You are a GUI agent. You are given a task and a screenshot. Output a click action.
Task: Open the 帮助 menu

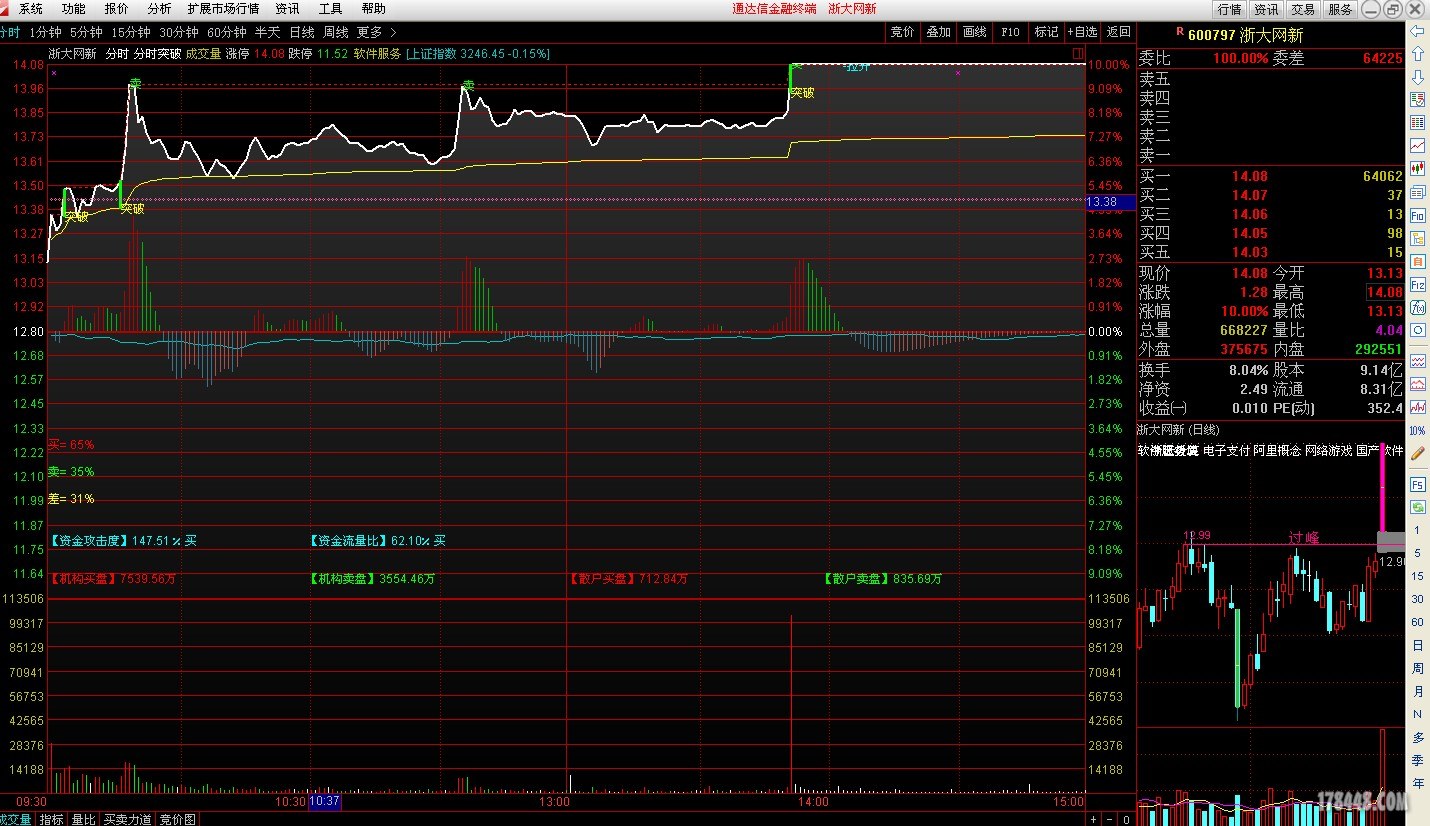point(374,8)
